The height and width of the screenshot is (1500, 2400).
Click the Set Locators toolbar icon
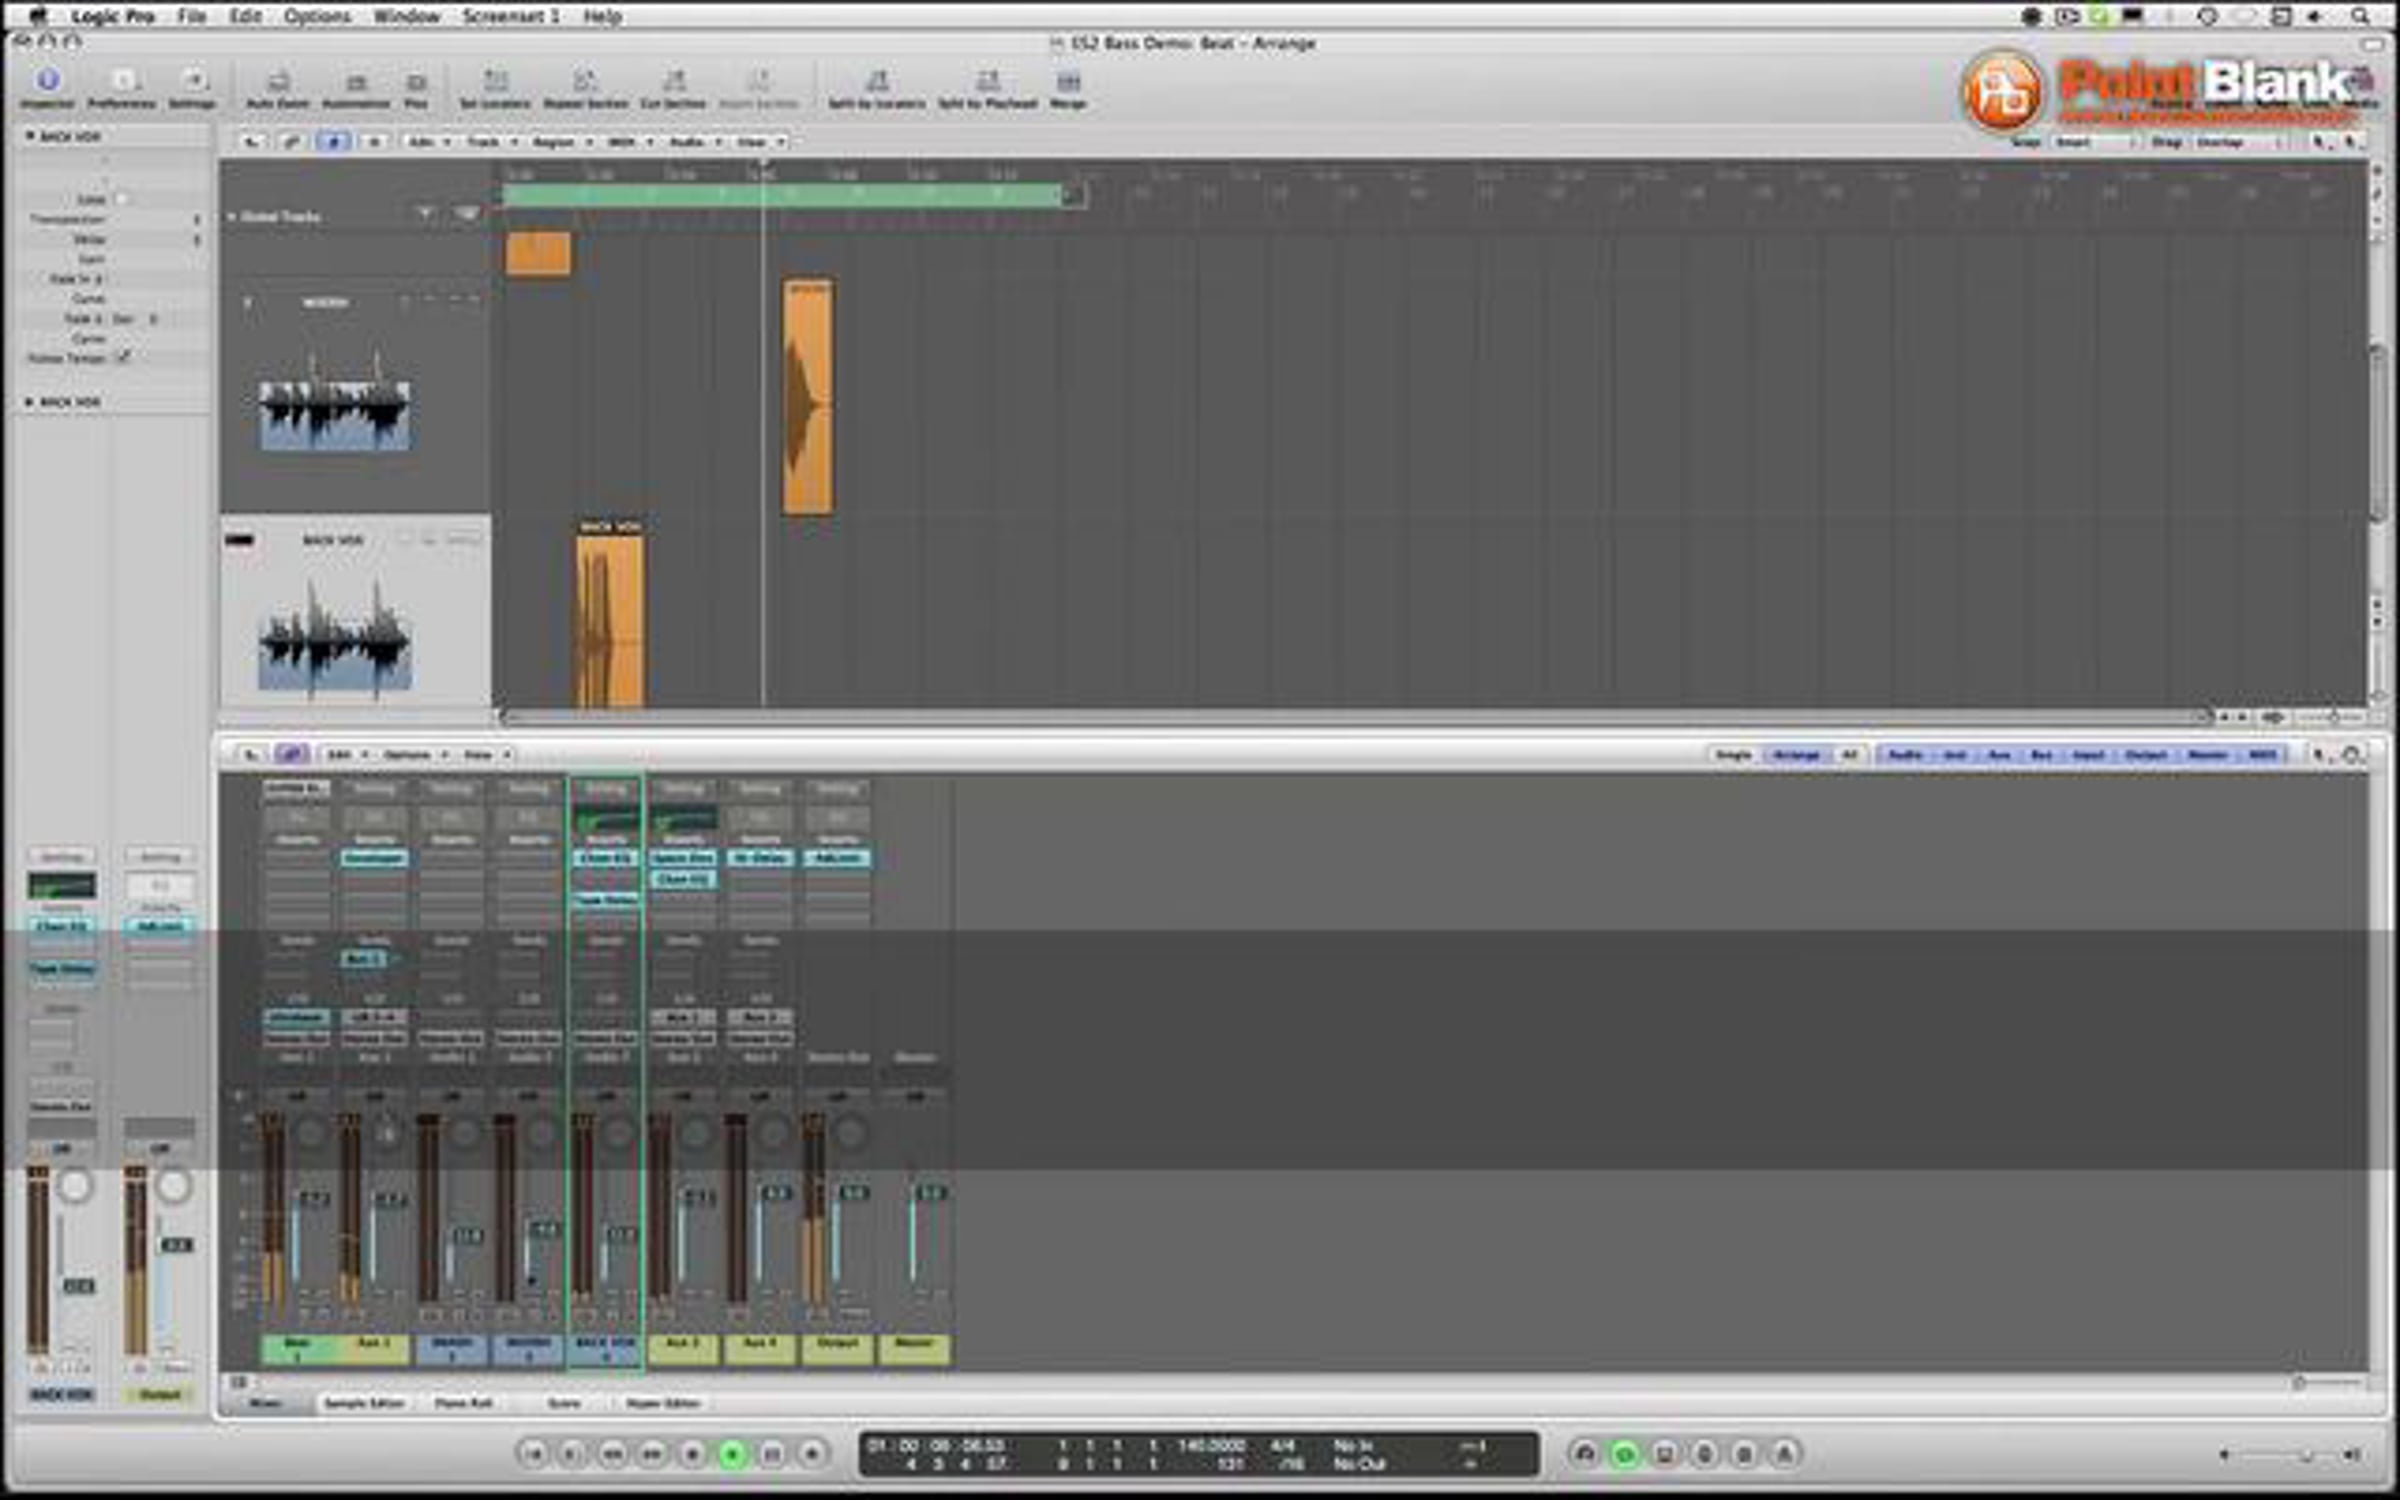494,82
